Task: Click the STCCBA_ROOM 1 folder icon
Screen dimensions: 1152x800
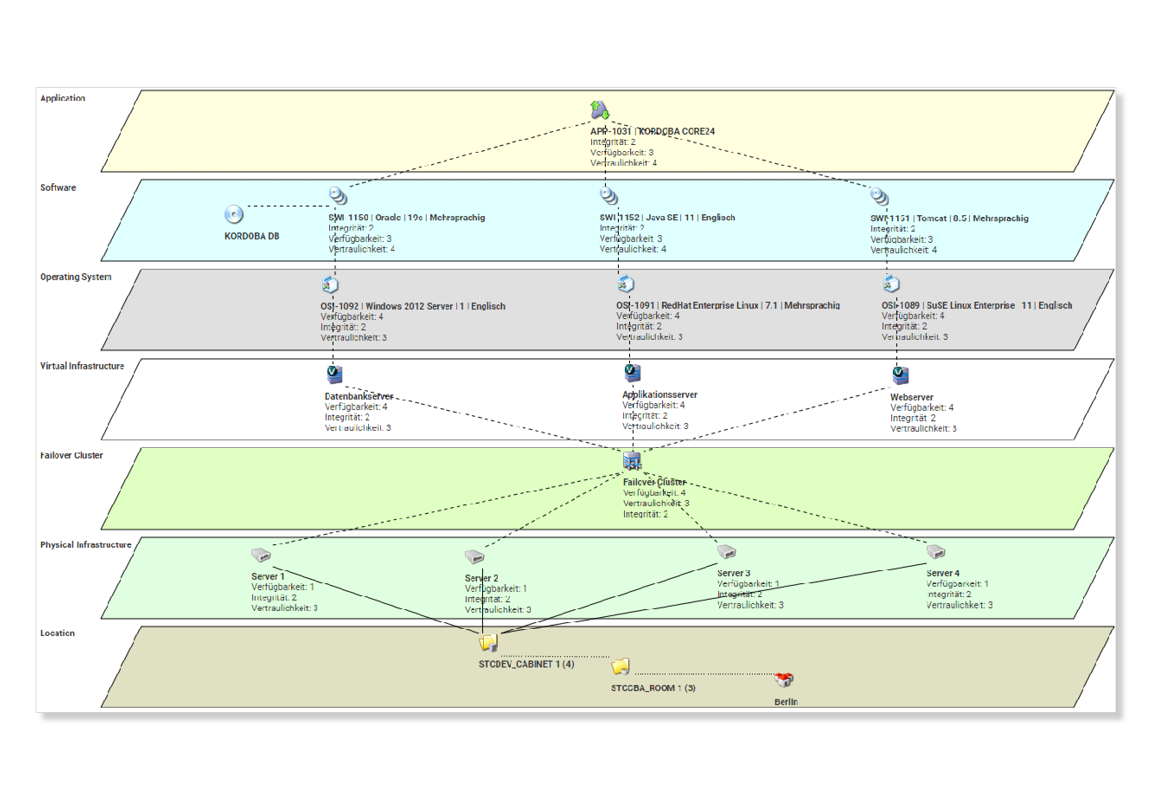Action: tap(621, 667)
